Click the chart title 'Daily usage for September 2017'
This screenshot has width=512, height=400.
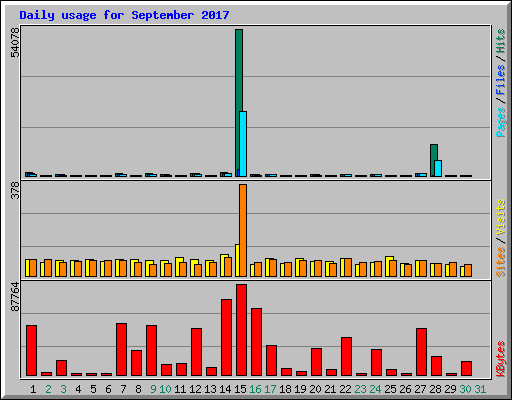point(124,15)
